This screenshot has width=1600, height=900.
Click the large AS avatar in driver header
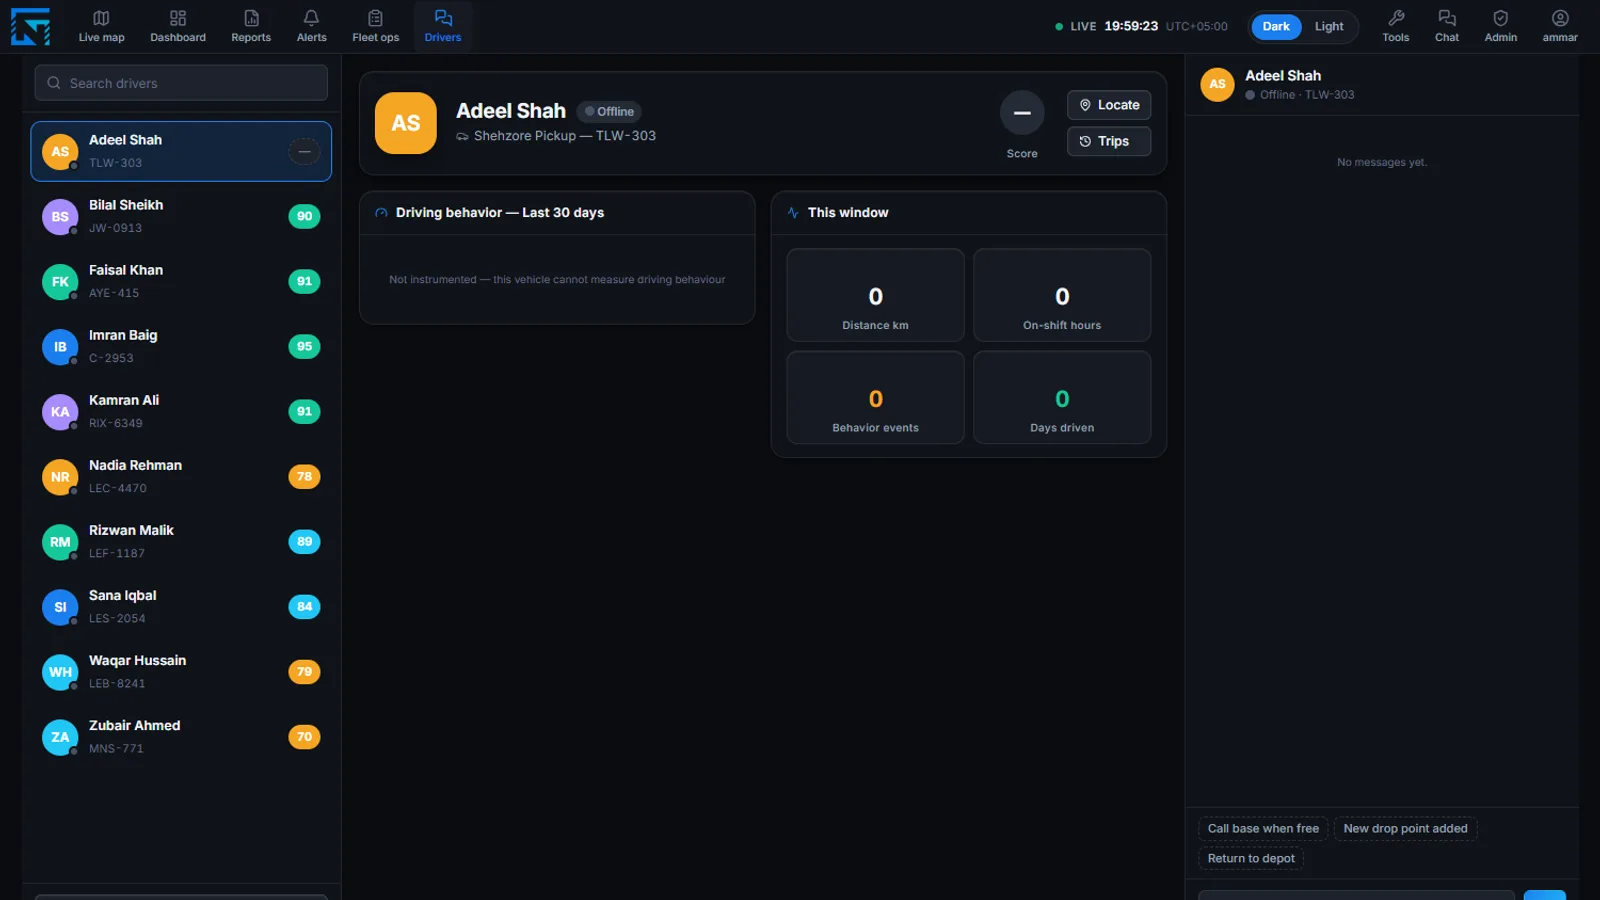click(405, 123)
